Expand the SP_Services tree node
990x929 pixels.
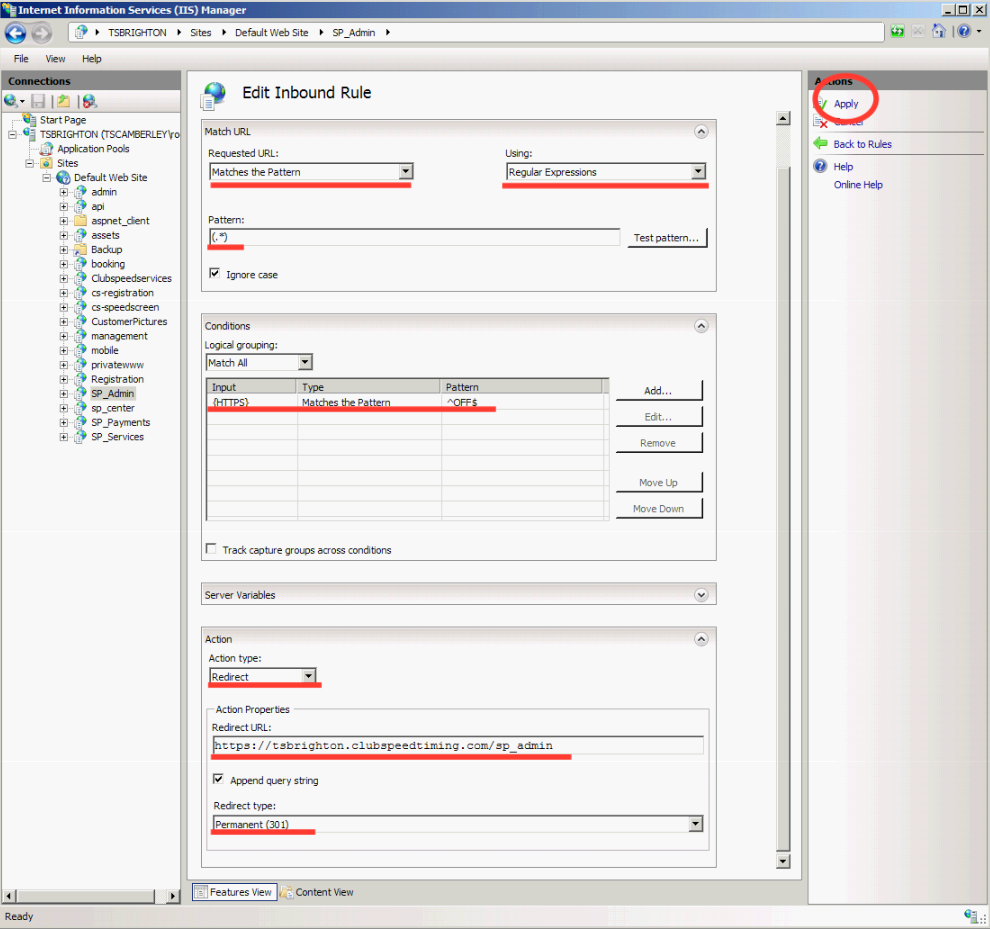coord(64,437)
